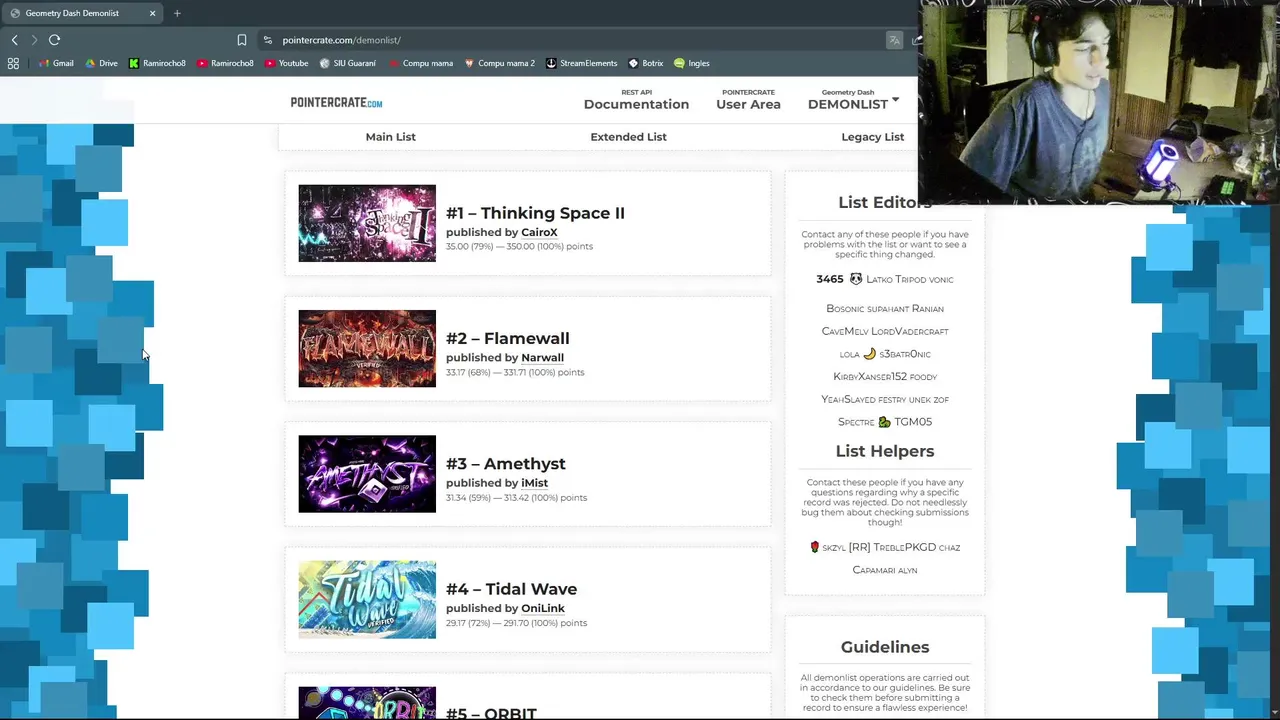This screenshot has width=1280, height=720.
Task: Click list editor KirbyXanser152
Action: (x=870, y=377)
